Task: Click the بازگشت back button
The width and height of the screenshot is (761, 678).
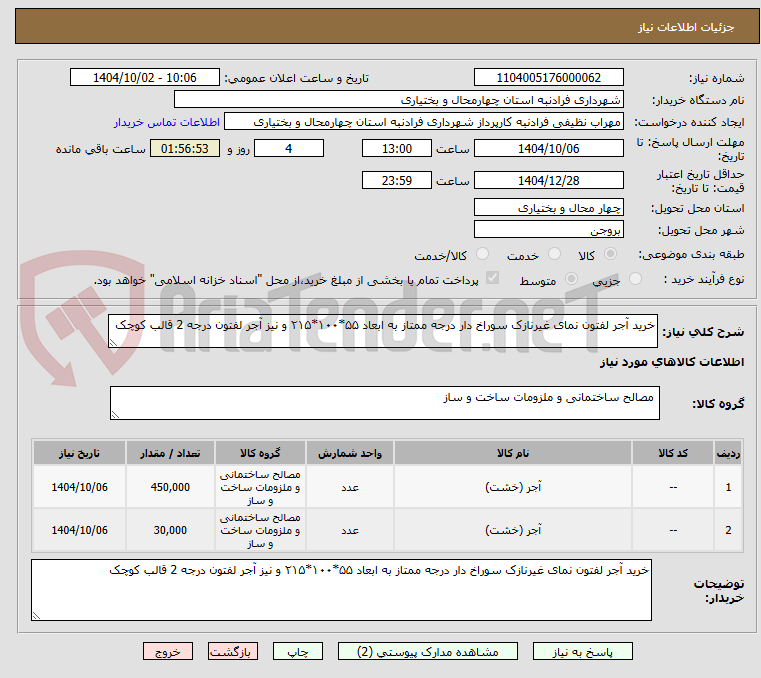Action: coord(233,651)
